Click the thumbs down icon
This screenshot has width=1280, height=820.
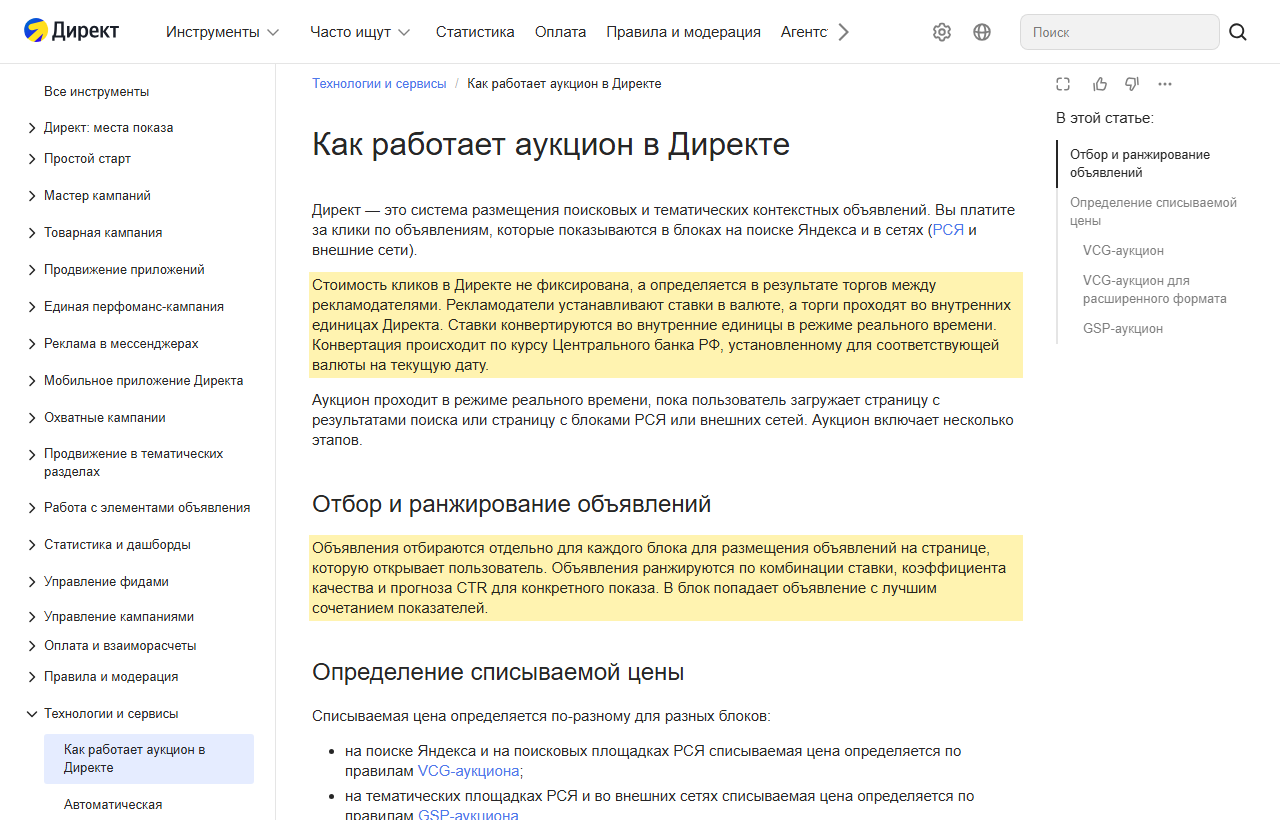1132,84
